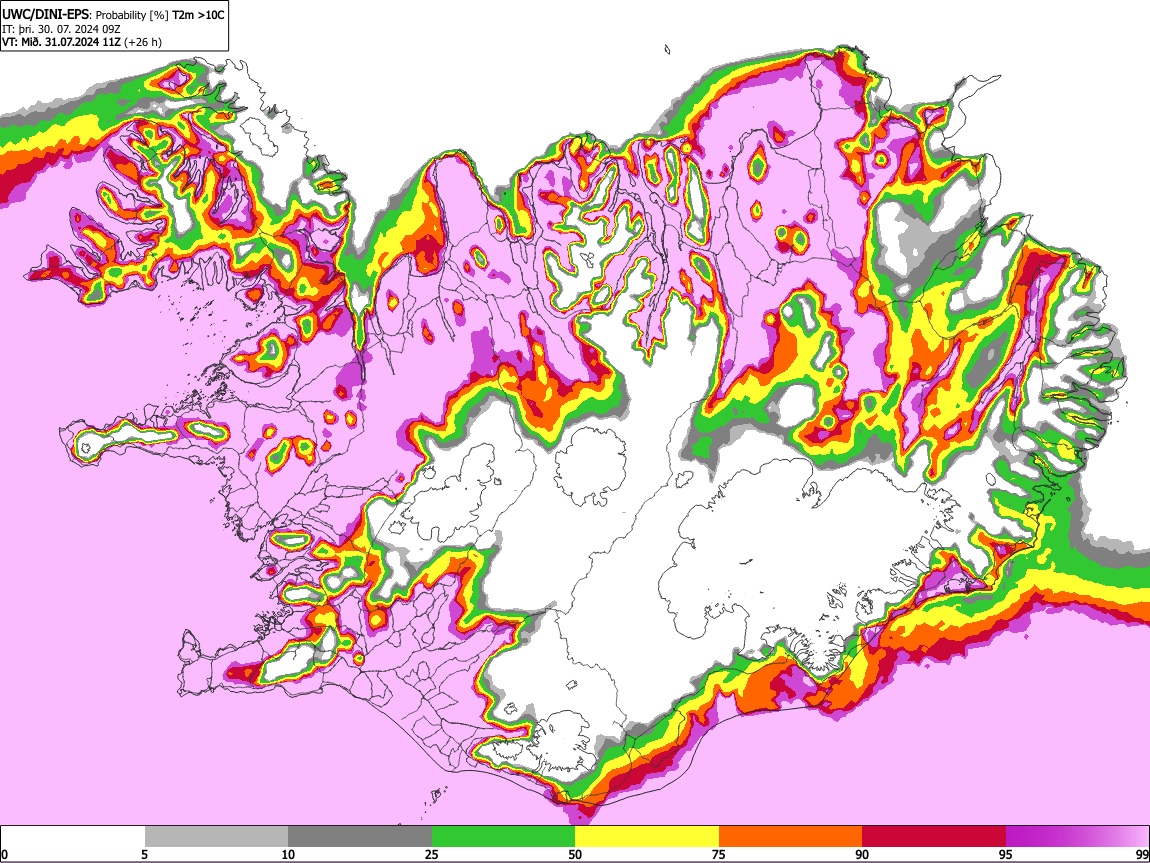Click the purple-pink 95–99% legend band

tap(1077, 837)
